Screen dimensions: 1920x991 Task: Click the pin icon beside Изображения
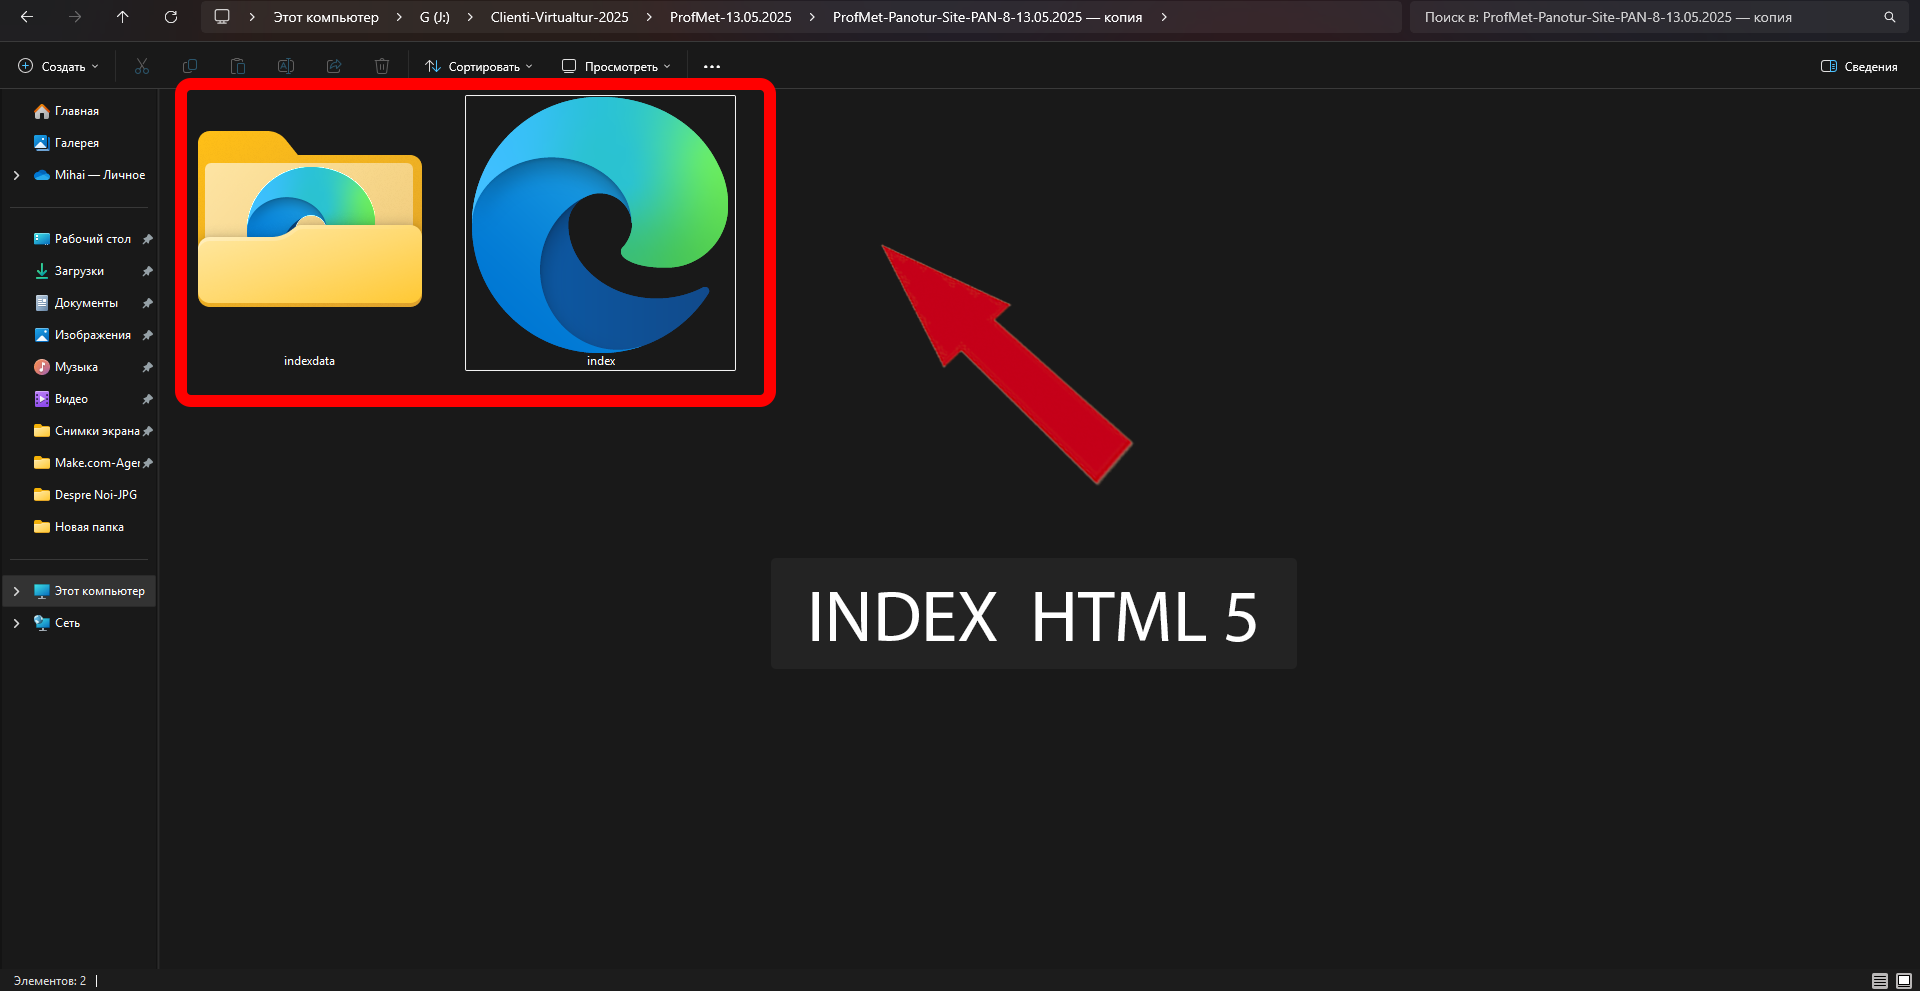coord(147,335)
